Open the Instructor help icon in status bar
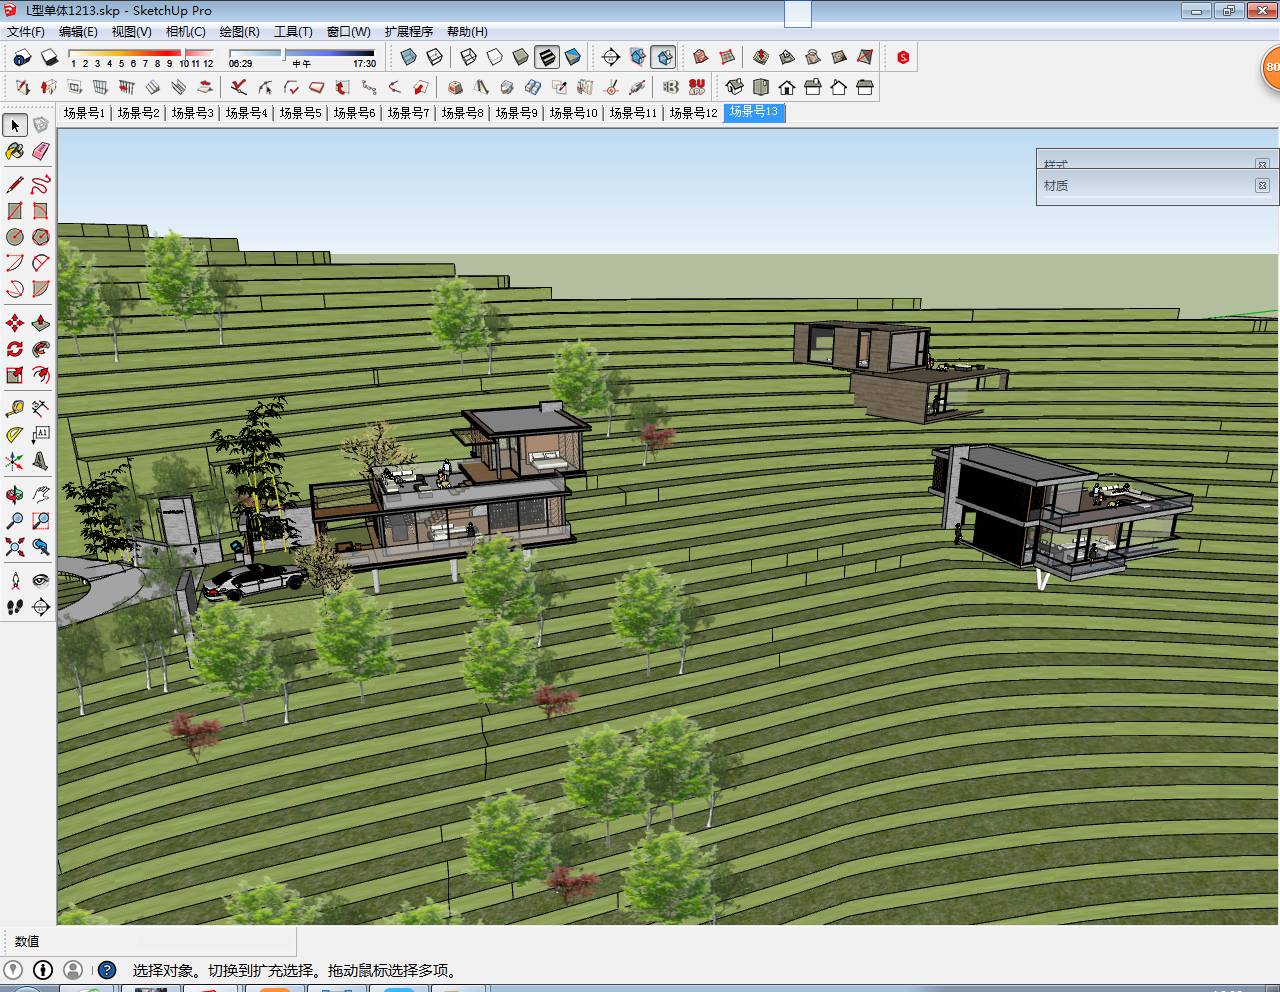Screen dimensions: 1280x992 (107, 970)
